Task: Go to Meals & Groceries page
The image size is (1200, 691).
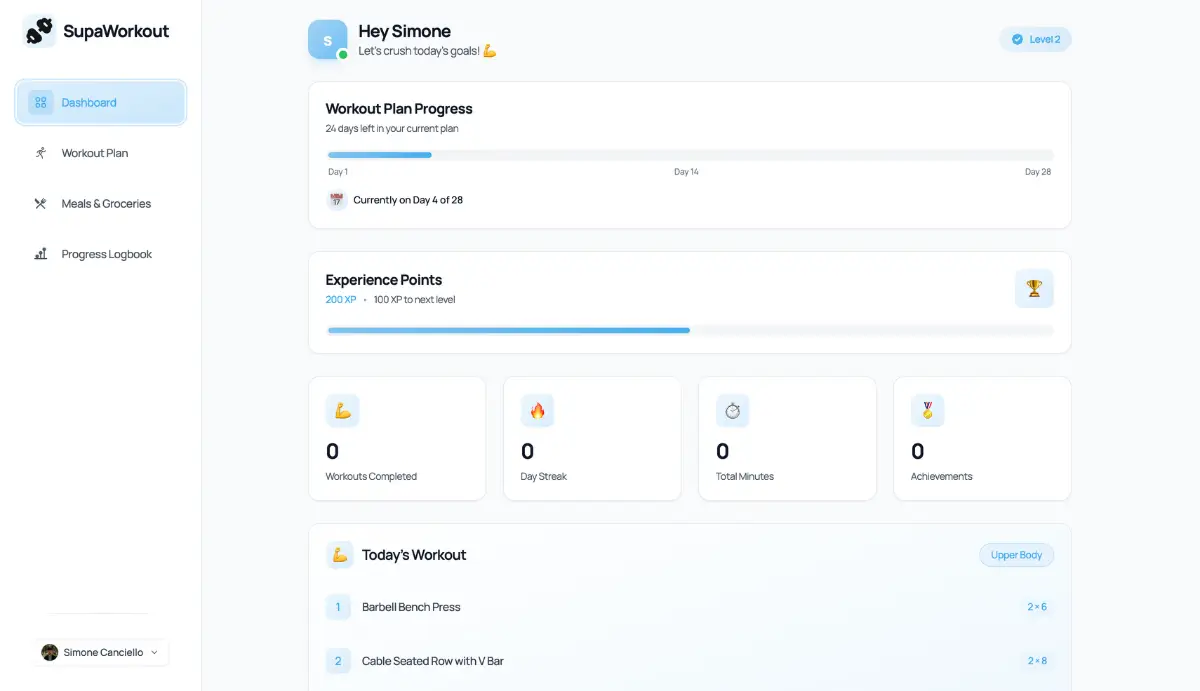Action: click(x=106, y=204)
